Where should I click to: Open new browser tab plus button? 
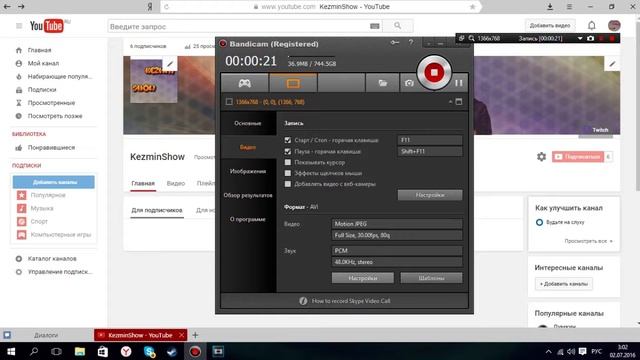point(195,335)
